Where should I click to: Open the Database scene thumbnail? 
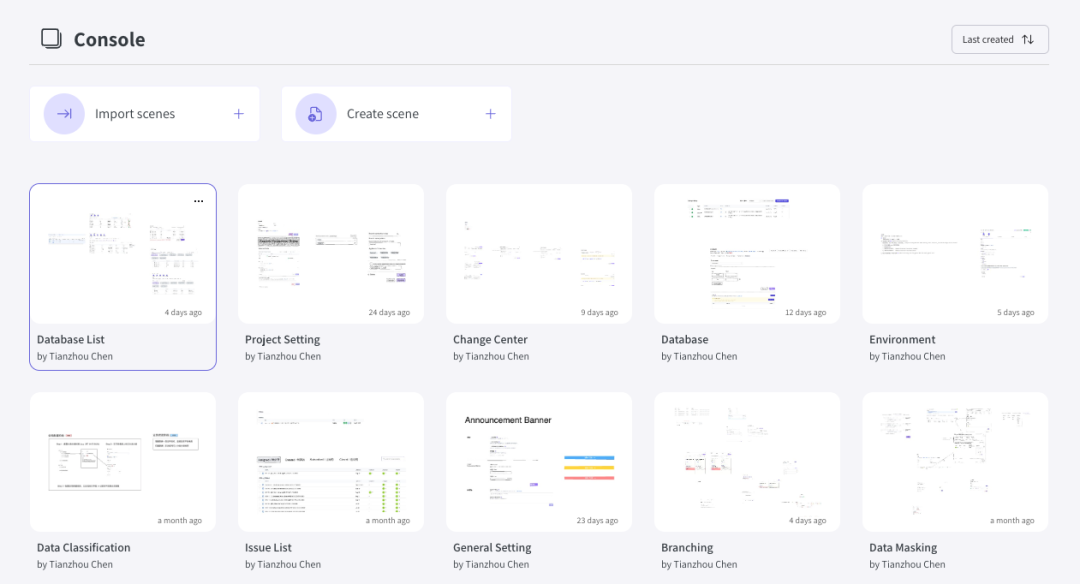pos(747,253)
